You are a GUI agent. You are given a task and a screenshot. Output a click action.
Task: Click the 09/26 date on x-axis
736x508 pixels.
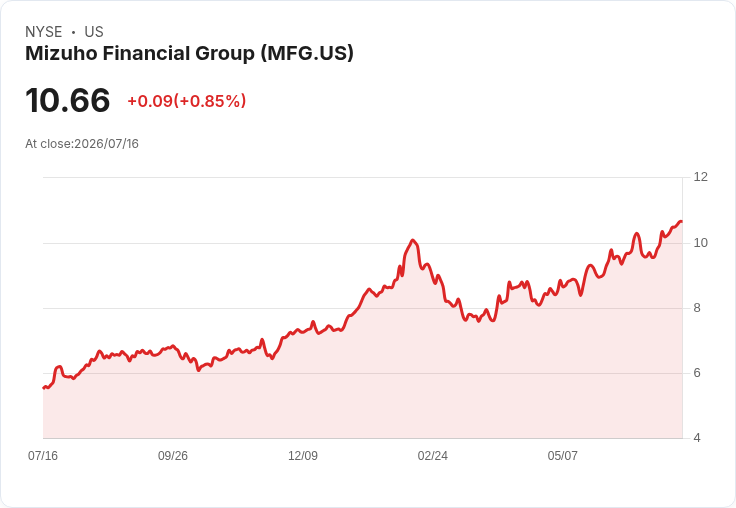[173, 455]
